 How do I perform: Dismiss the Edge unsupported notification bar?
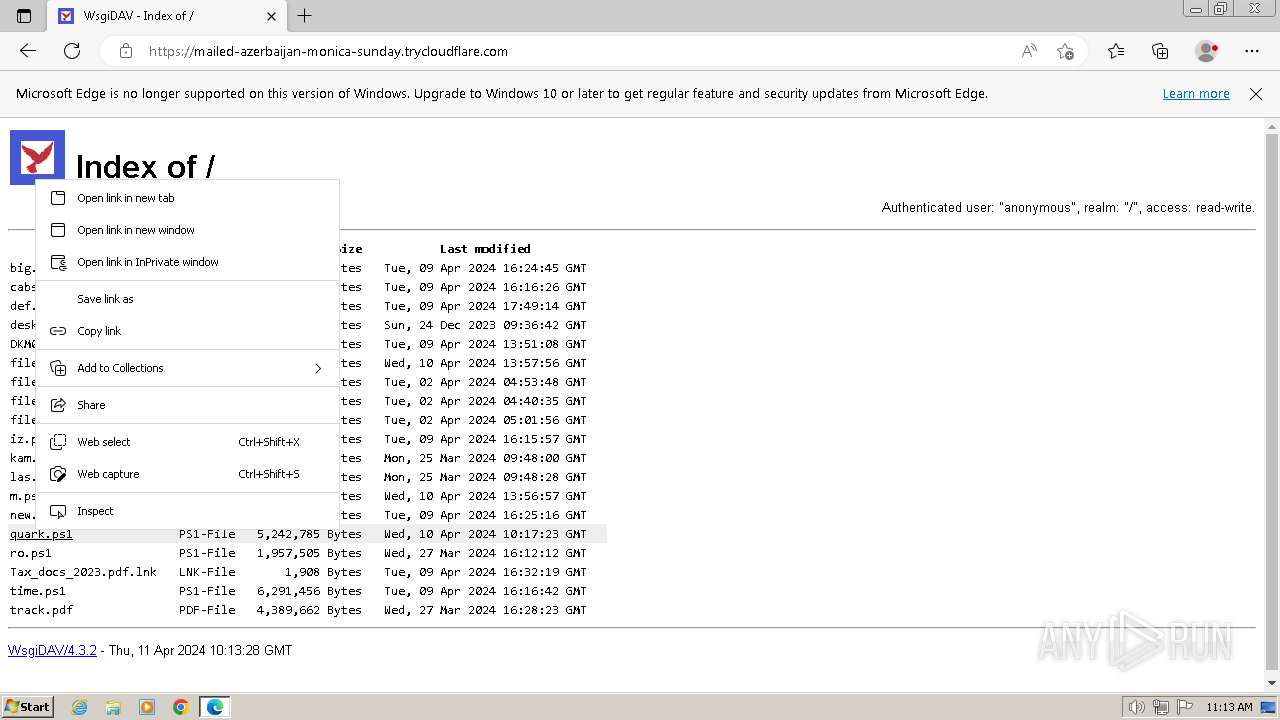coord(1256,94)
